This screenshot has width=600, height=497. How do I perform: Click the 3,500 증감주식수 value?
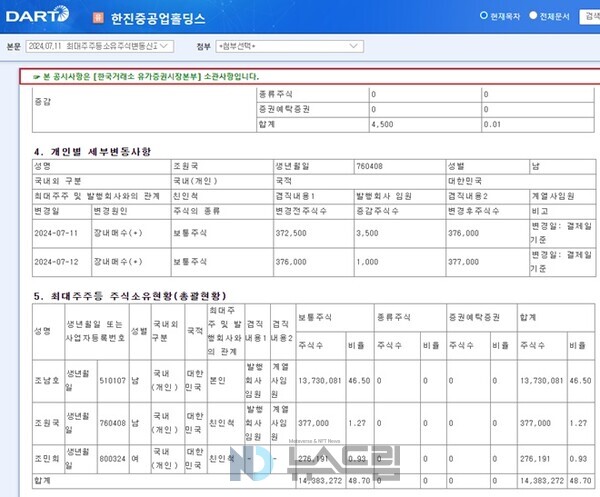point(367,233)
